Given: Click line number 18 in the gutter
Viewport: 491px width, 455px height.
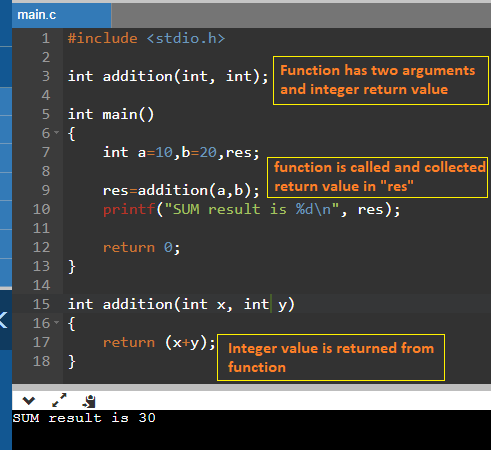Looking at the screenshot, I should (42, 361).
